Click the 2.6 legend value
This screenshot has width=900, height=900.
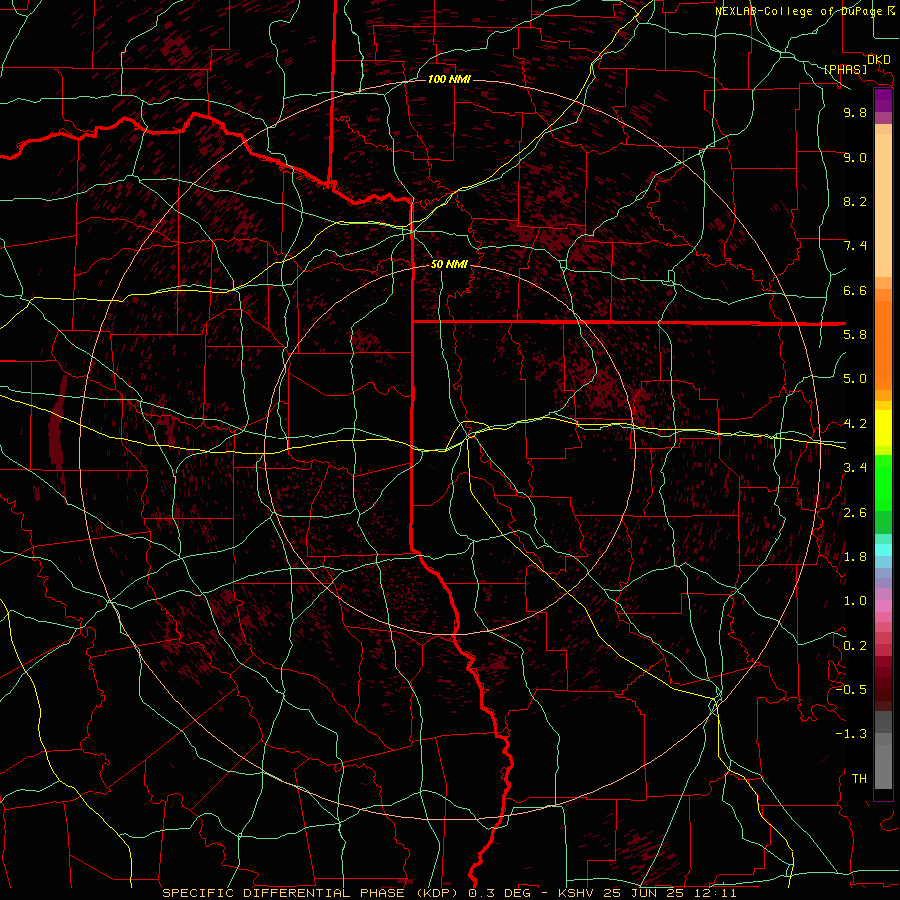855,513
